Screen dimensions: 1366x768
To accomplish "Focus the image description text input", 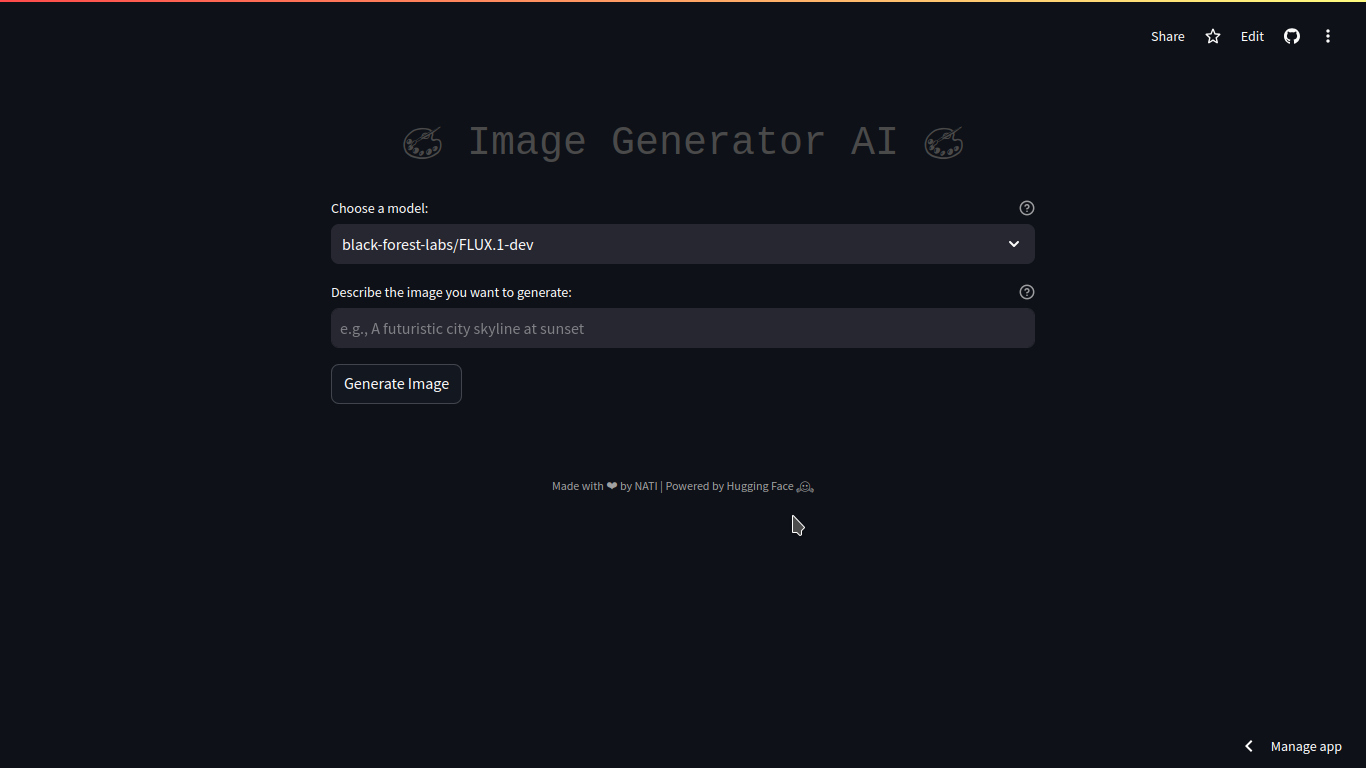I will [x=682, y=328].
